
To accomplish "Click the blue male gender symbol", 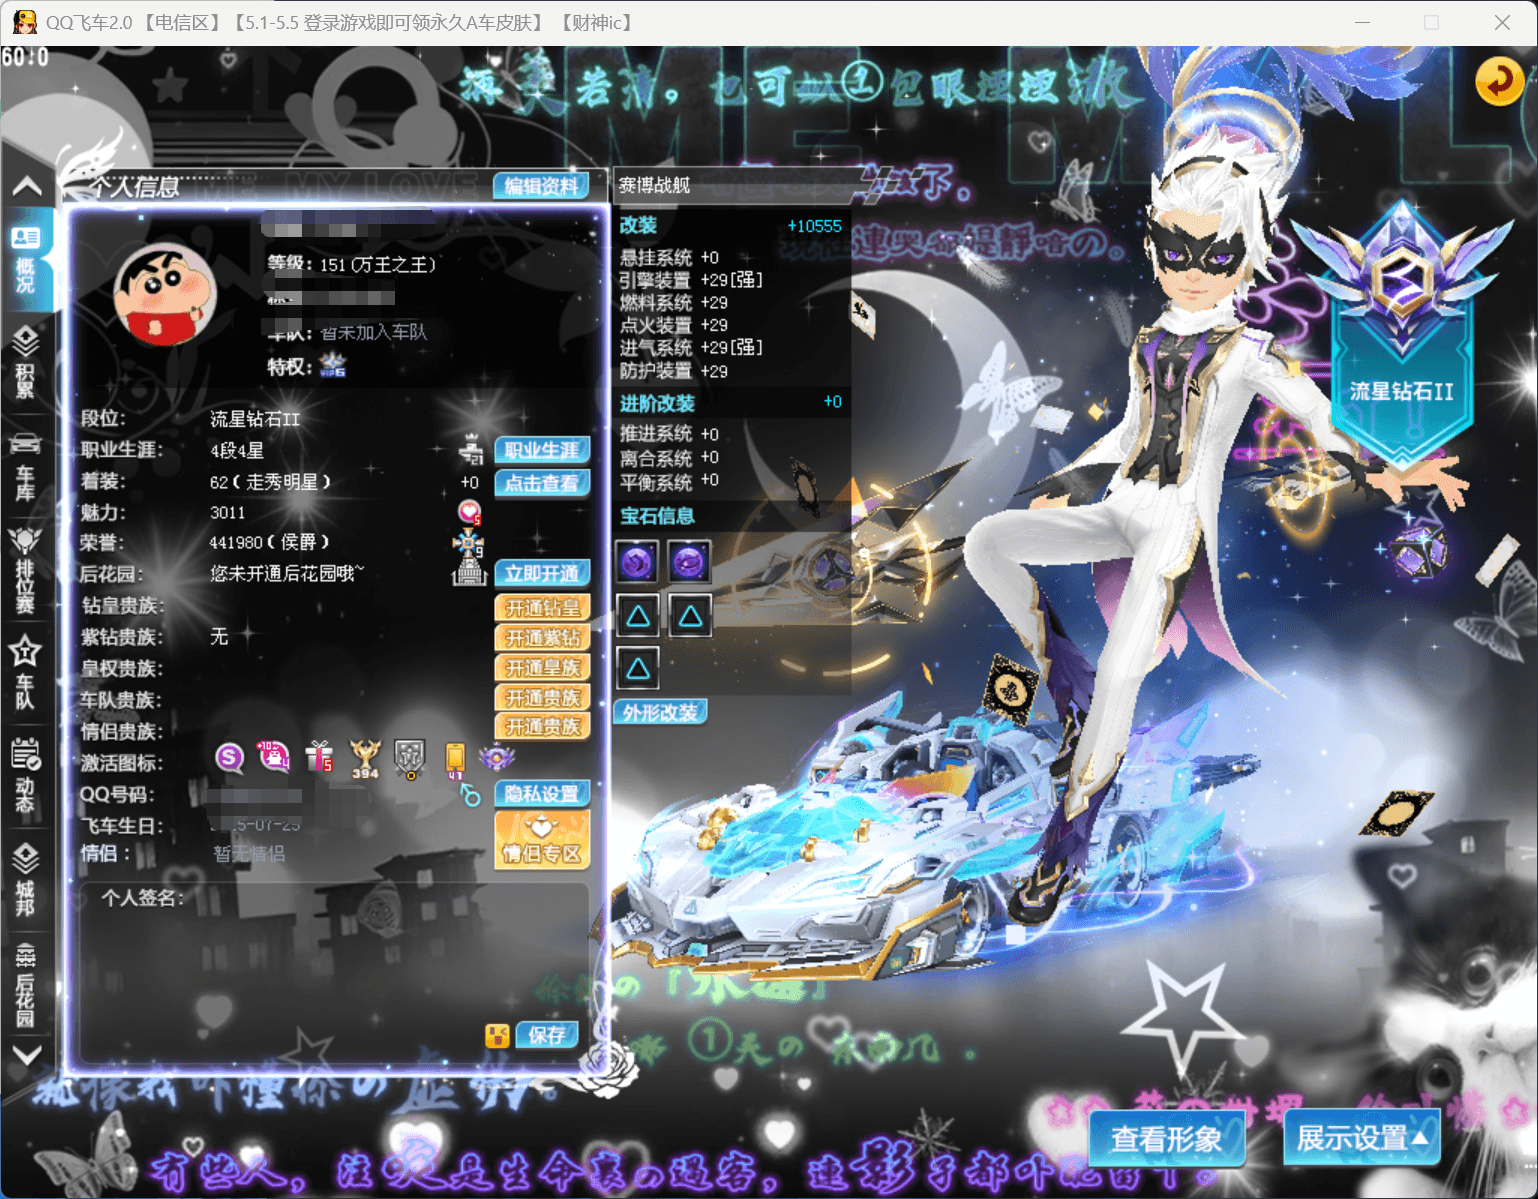I will click(x=470, y=796).
